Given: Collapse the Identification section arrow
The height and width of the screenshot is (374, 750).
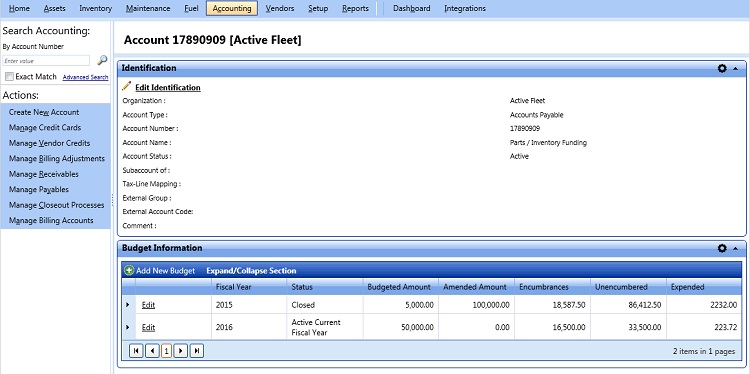Looking at the screenshot, I should (x=735, y=69).
